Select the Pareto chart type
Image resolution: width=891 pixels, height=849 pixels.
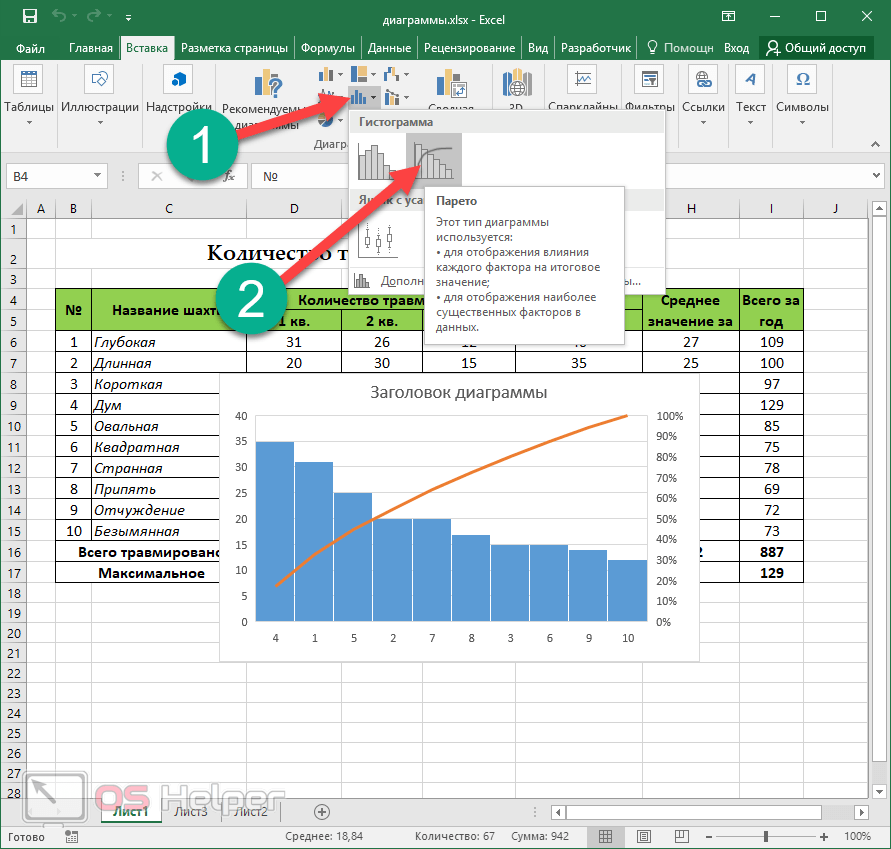[434, 160]
